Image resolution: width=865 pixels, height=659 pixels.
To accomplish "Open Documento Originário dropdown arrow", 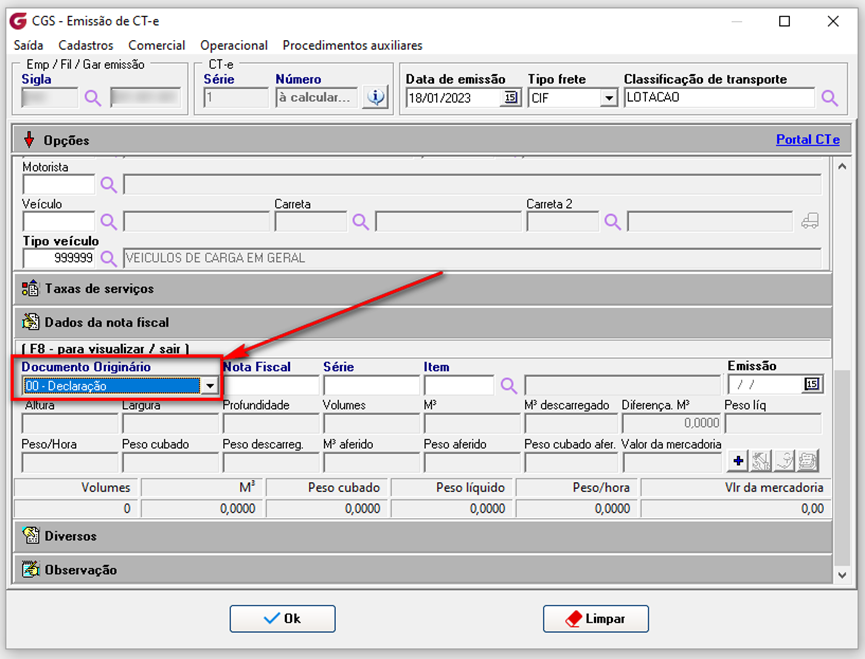I will click(x=210, y=385).
